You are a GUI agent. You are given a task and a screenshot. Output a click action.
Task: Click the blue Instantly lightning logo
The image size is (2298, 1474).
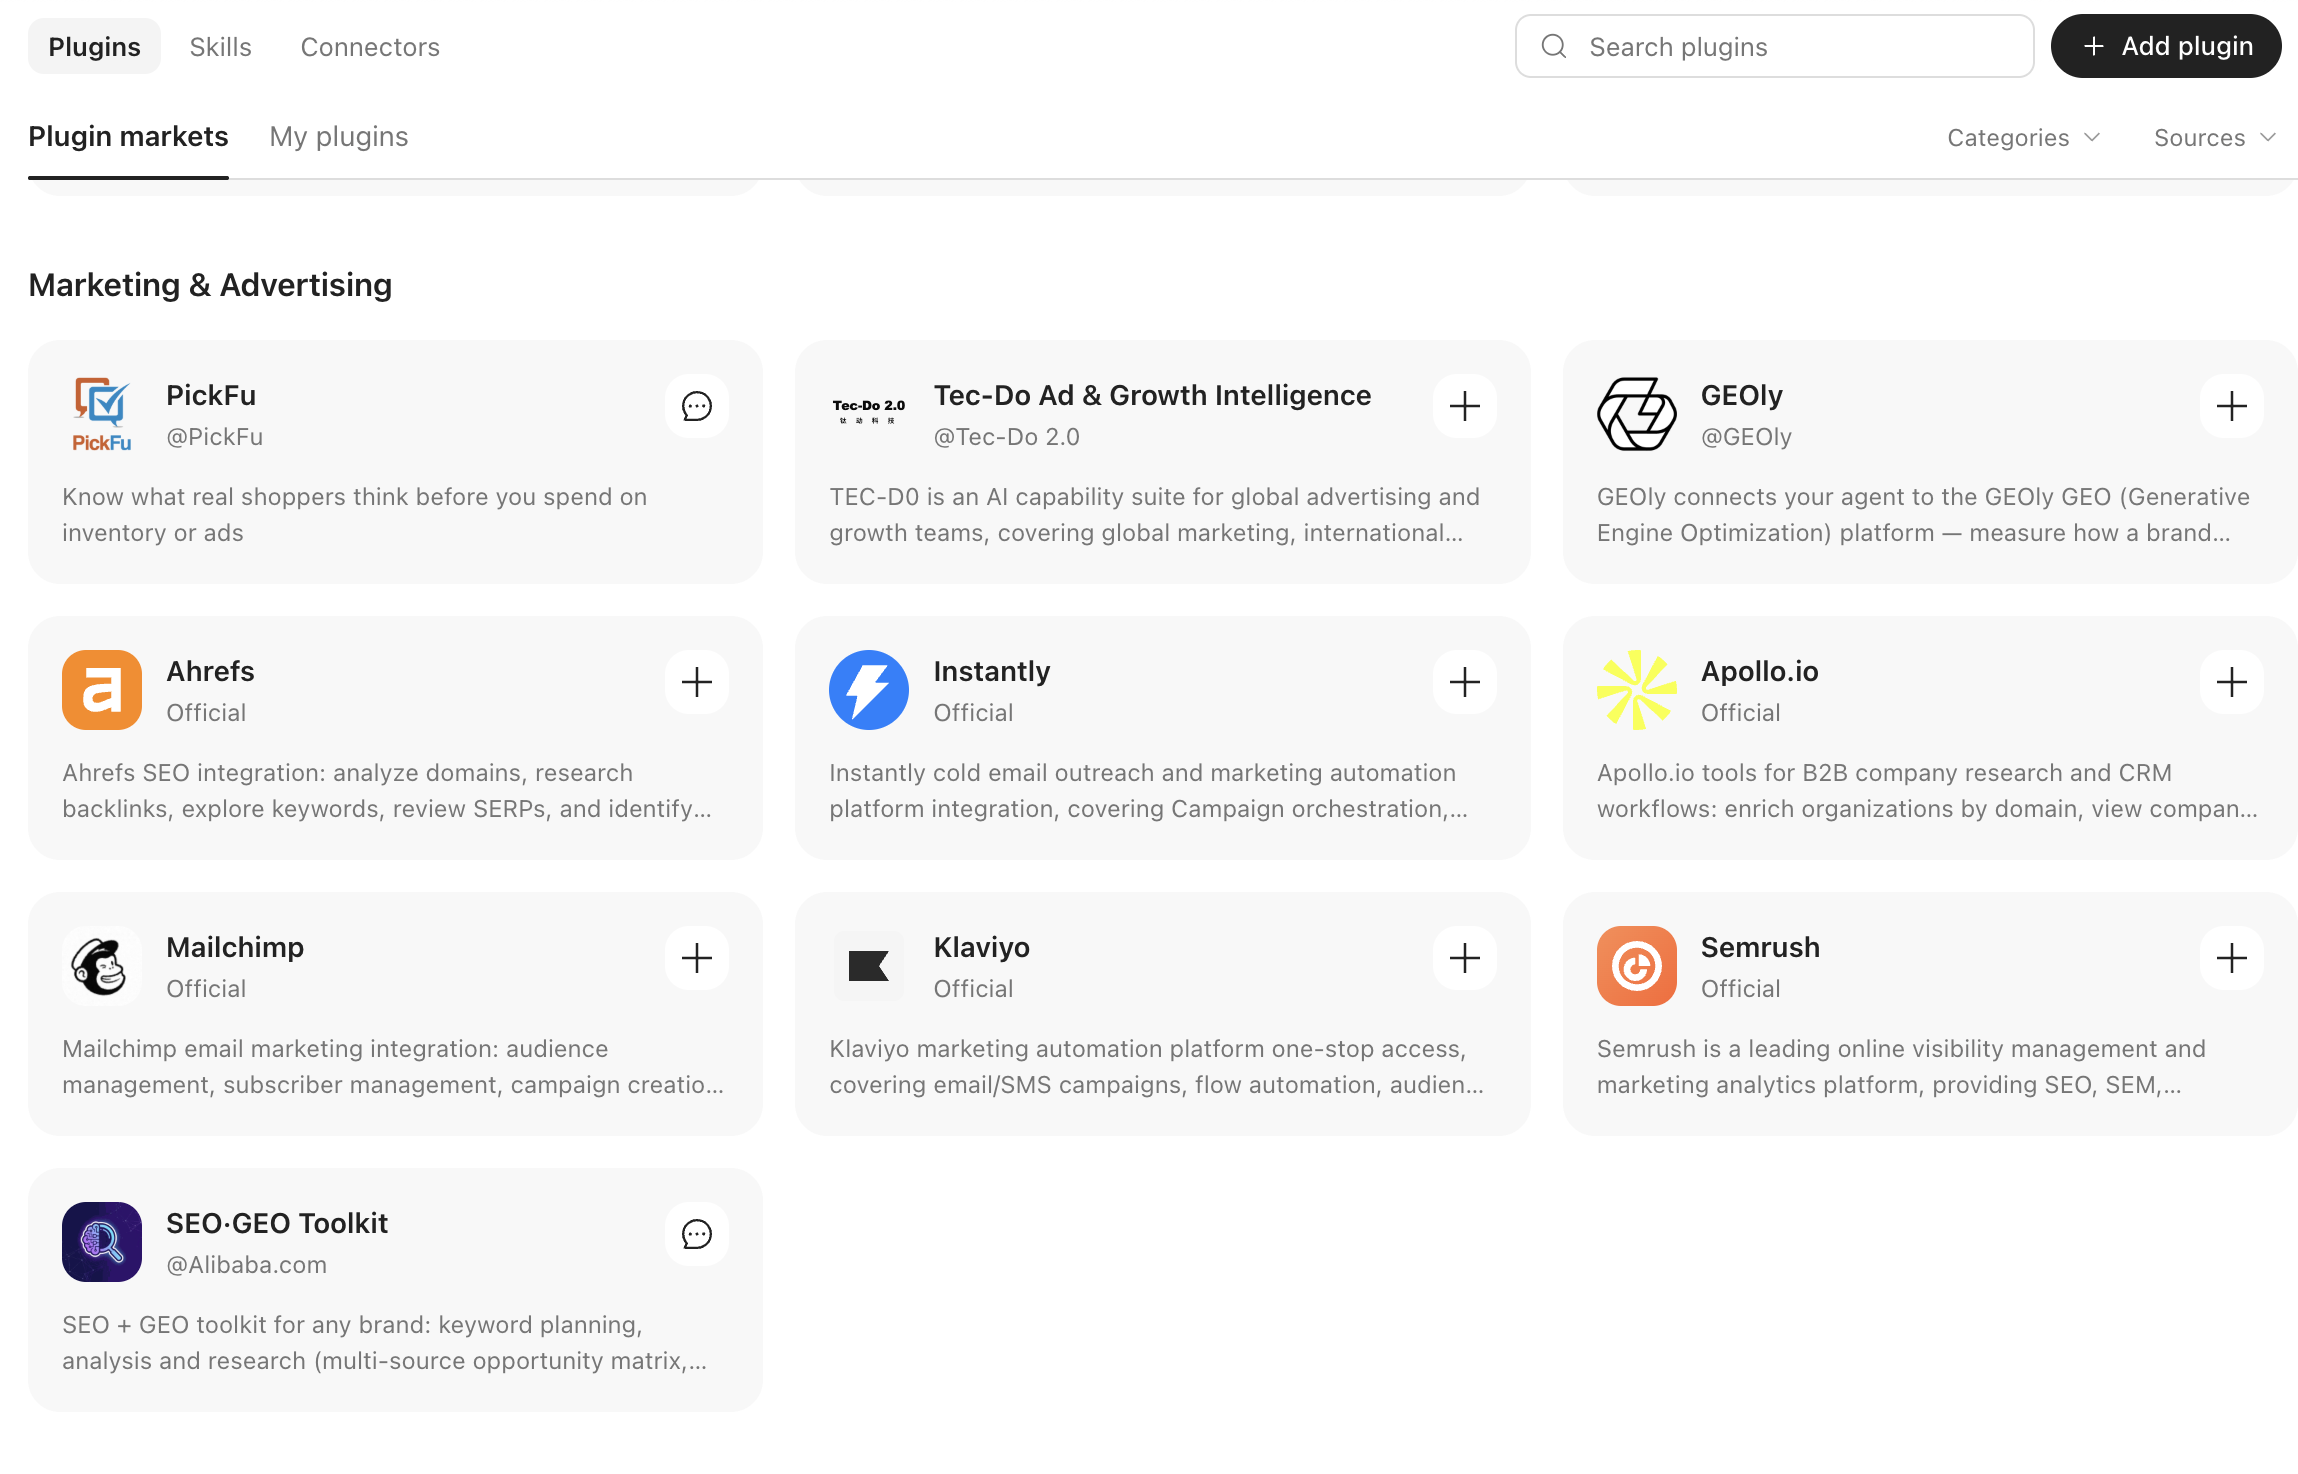(869, 690)
